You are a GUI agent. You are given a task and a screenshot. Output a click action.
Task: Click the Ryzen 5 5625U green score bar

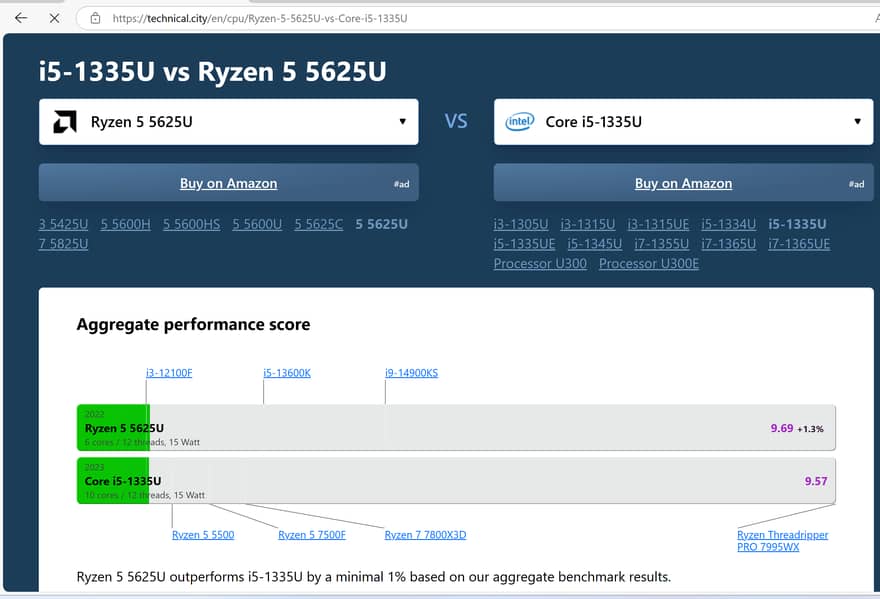(112, 428)
